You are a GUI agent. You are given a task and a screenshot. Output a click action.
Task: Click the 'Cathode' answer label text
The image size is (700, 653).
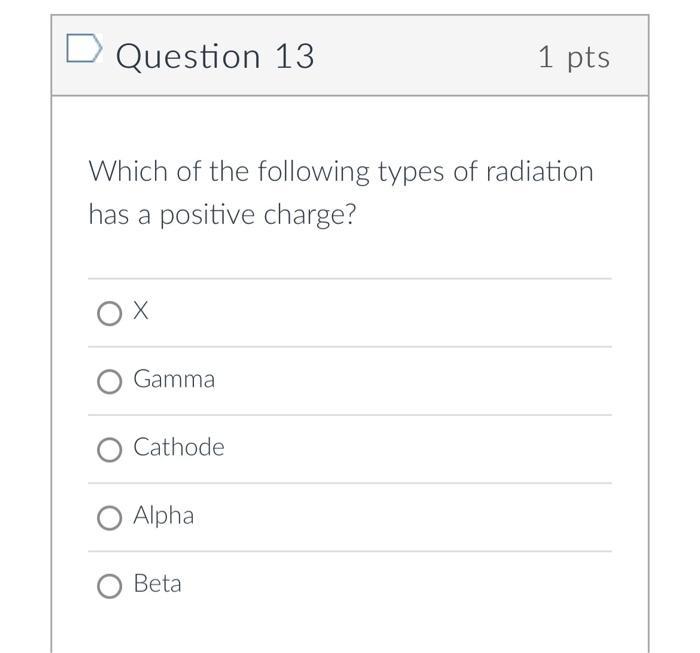tap(179, 447)
